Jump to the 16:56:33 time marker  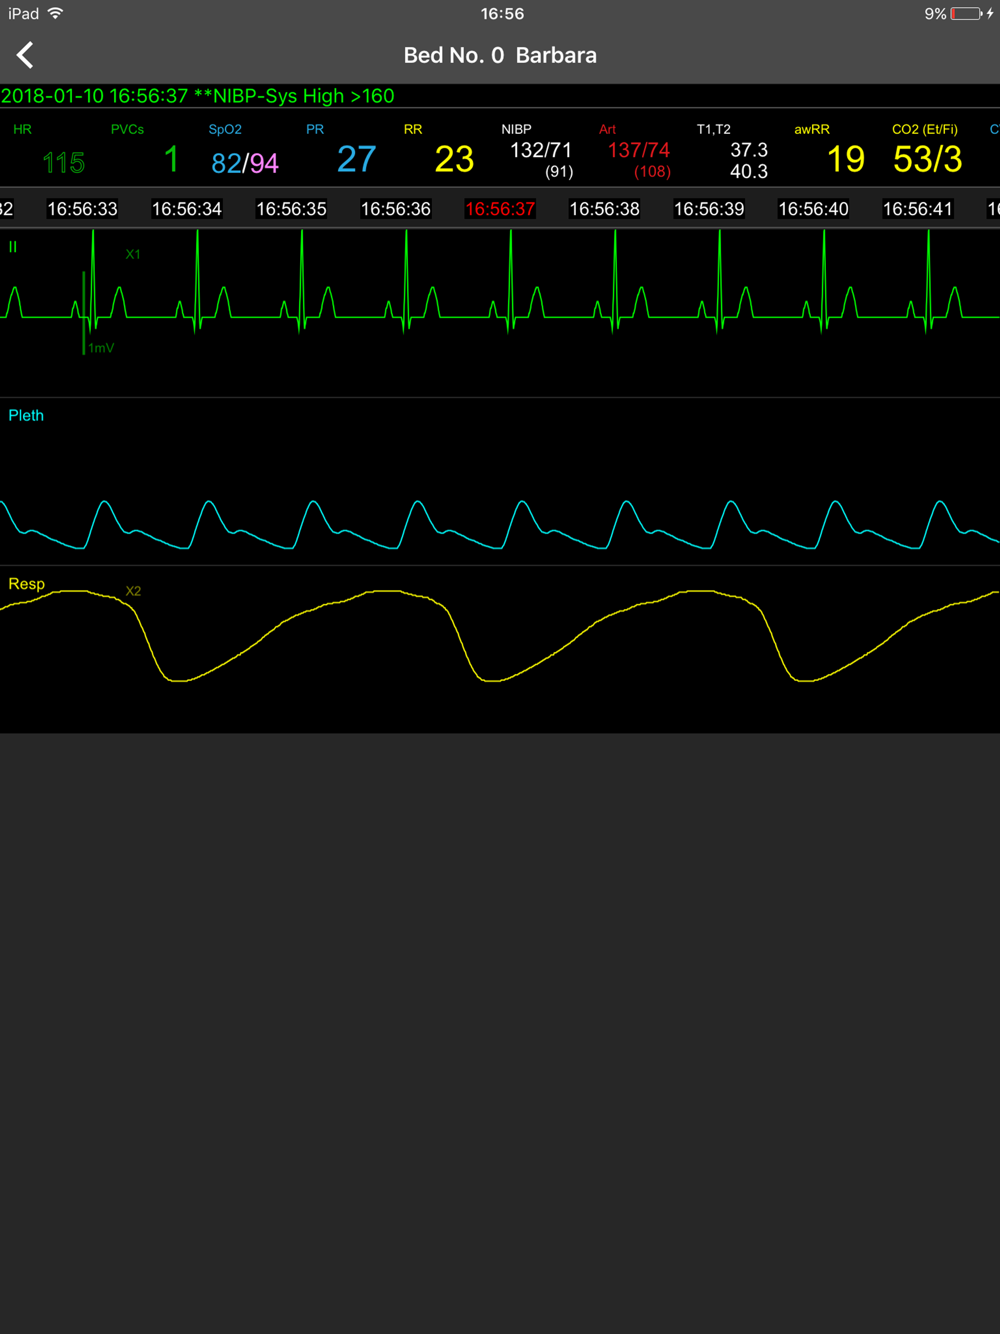(x=83, y=209)
